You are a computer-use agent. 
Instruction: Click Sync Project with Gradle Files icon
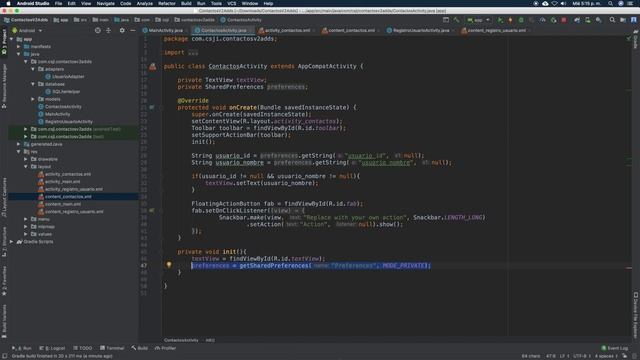click(577, 20)
